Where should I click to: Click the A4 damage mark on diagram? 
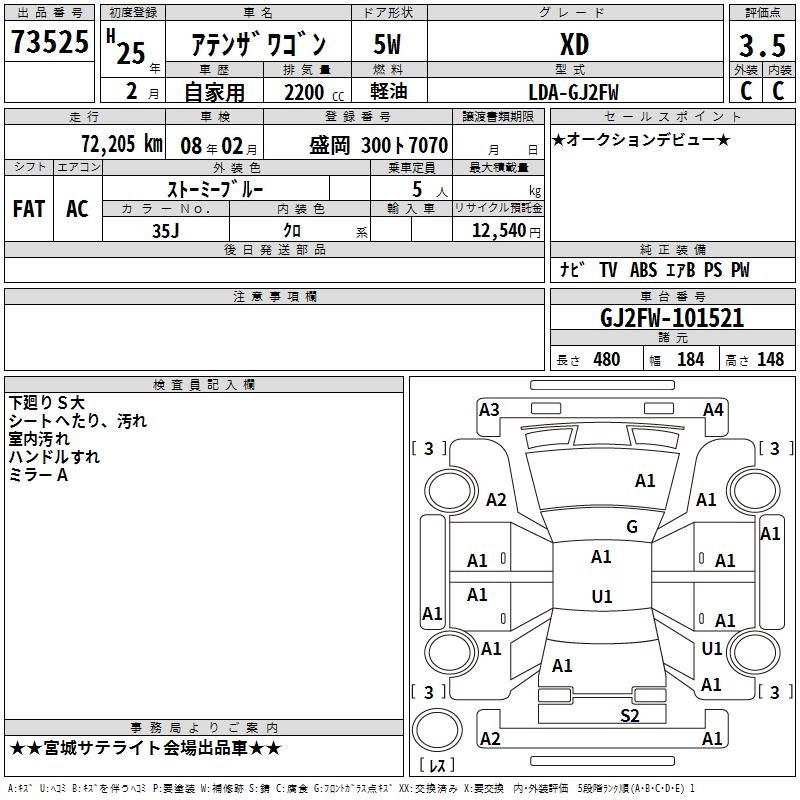pyautogui.click(x=713, y=409)
